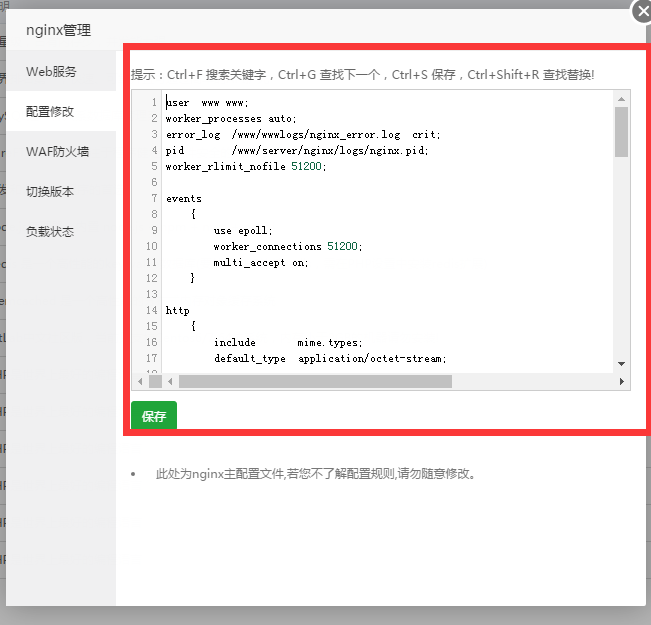This screenshot has height=625, width=651.
Task: Click the nginx主配置文件 warning note
Action: (x=316, y=473)
